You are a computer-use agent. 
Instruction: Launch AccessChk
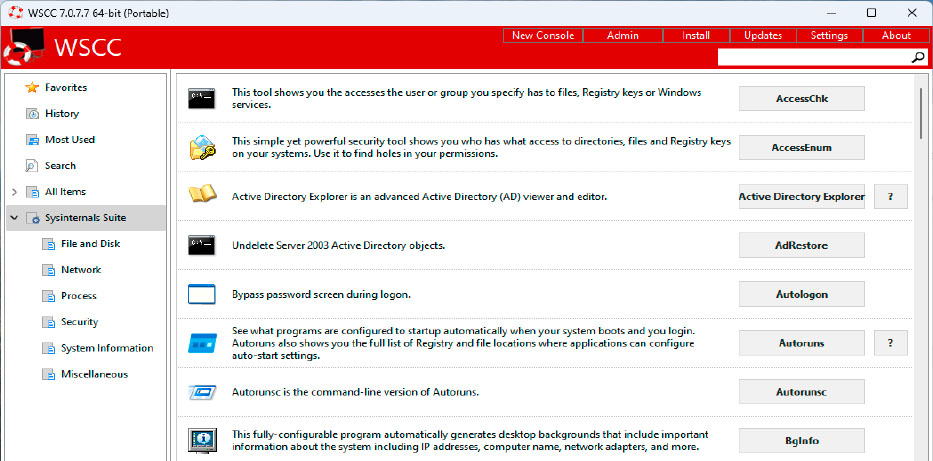point(801,99)
